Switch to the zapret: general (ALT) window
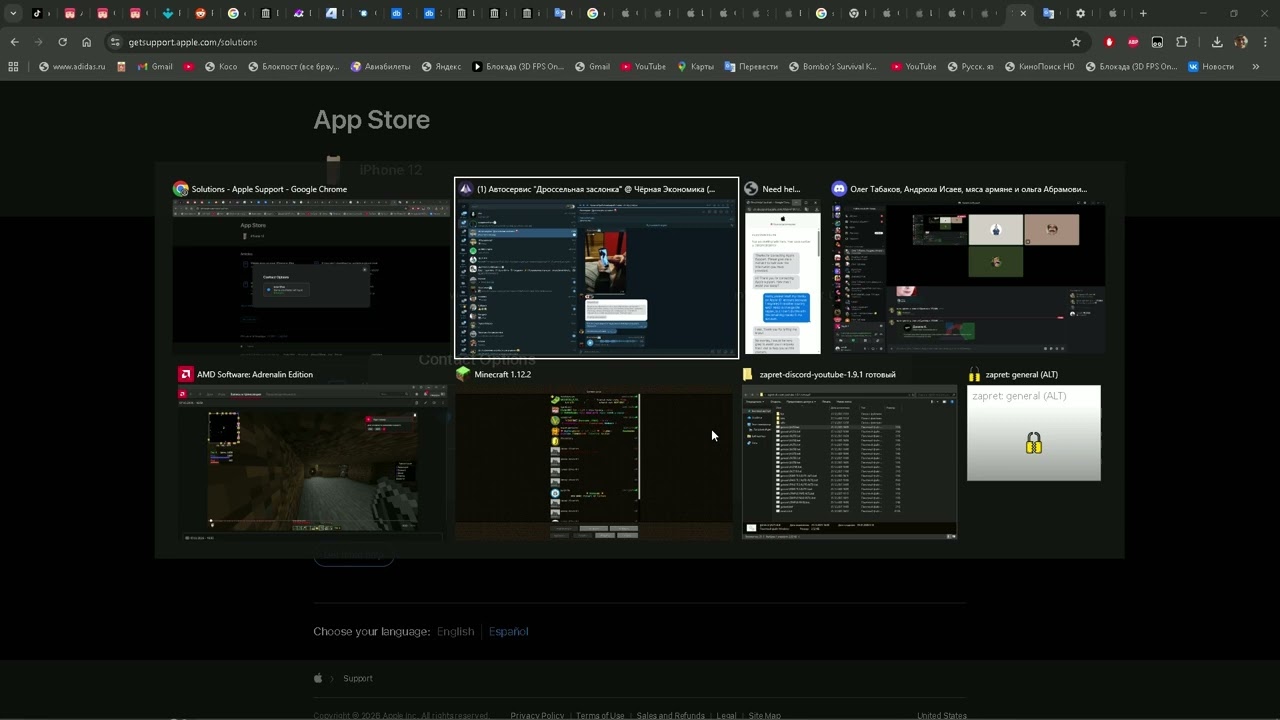Viewport: 1280px width, 720px height. [1034, 425]
